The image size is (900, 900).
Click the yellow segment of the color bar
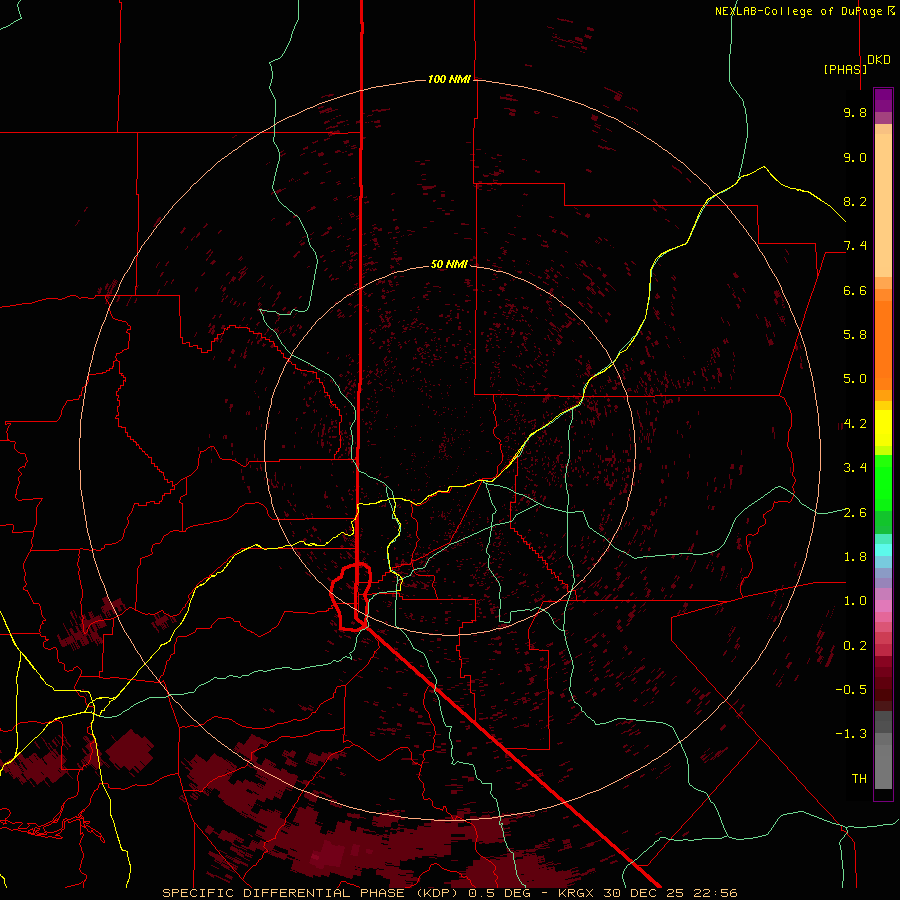883,428
